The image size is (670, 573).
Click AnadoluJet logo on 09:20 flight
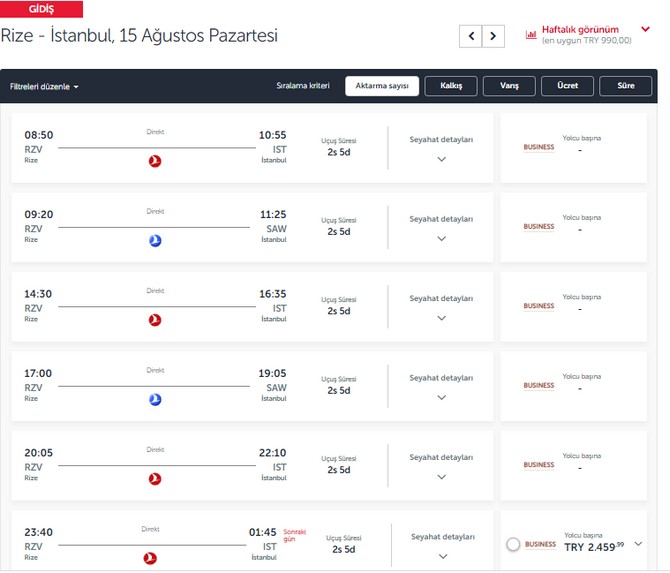pos(155,241)
